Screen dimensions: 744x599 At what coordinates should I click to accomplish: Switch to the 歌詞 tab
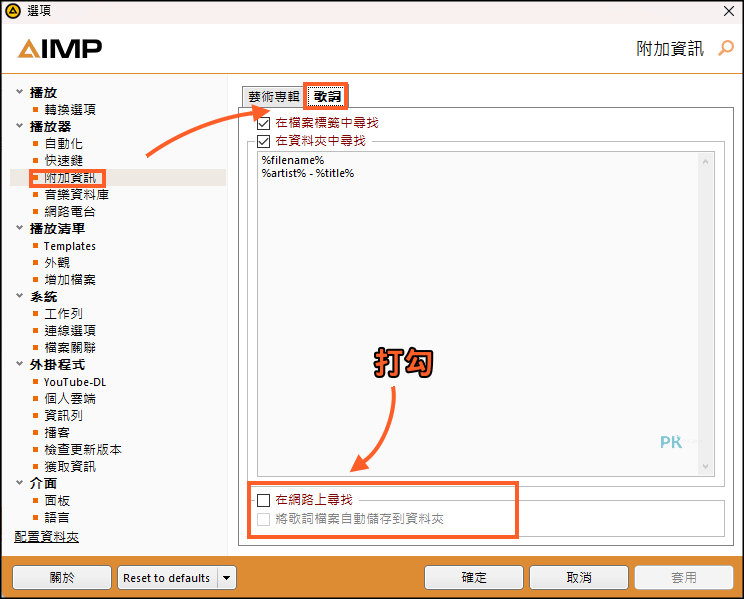click(x=327, y=96)
